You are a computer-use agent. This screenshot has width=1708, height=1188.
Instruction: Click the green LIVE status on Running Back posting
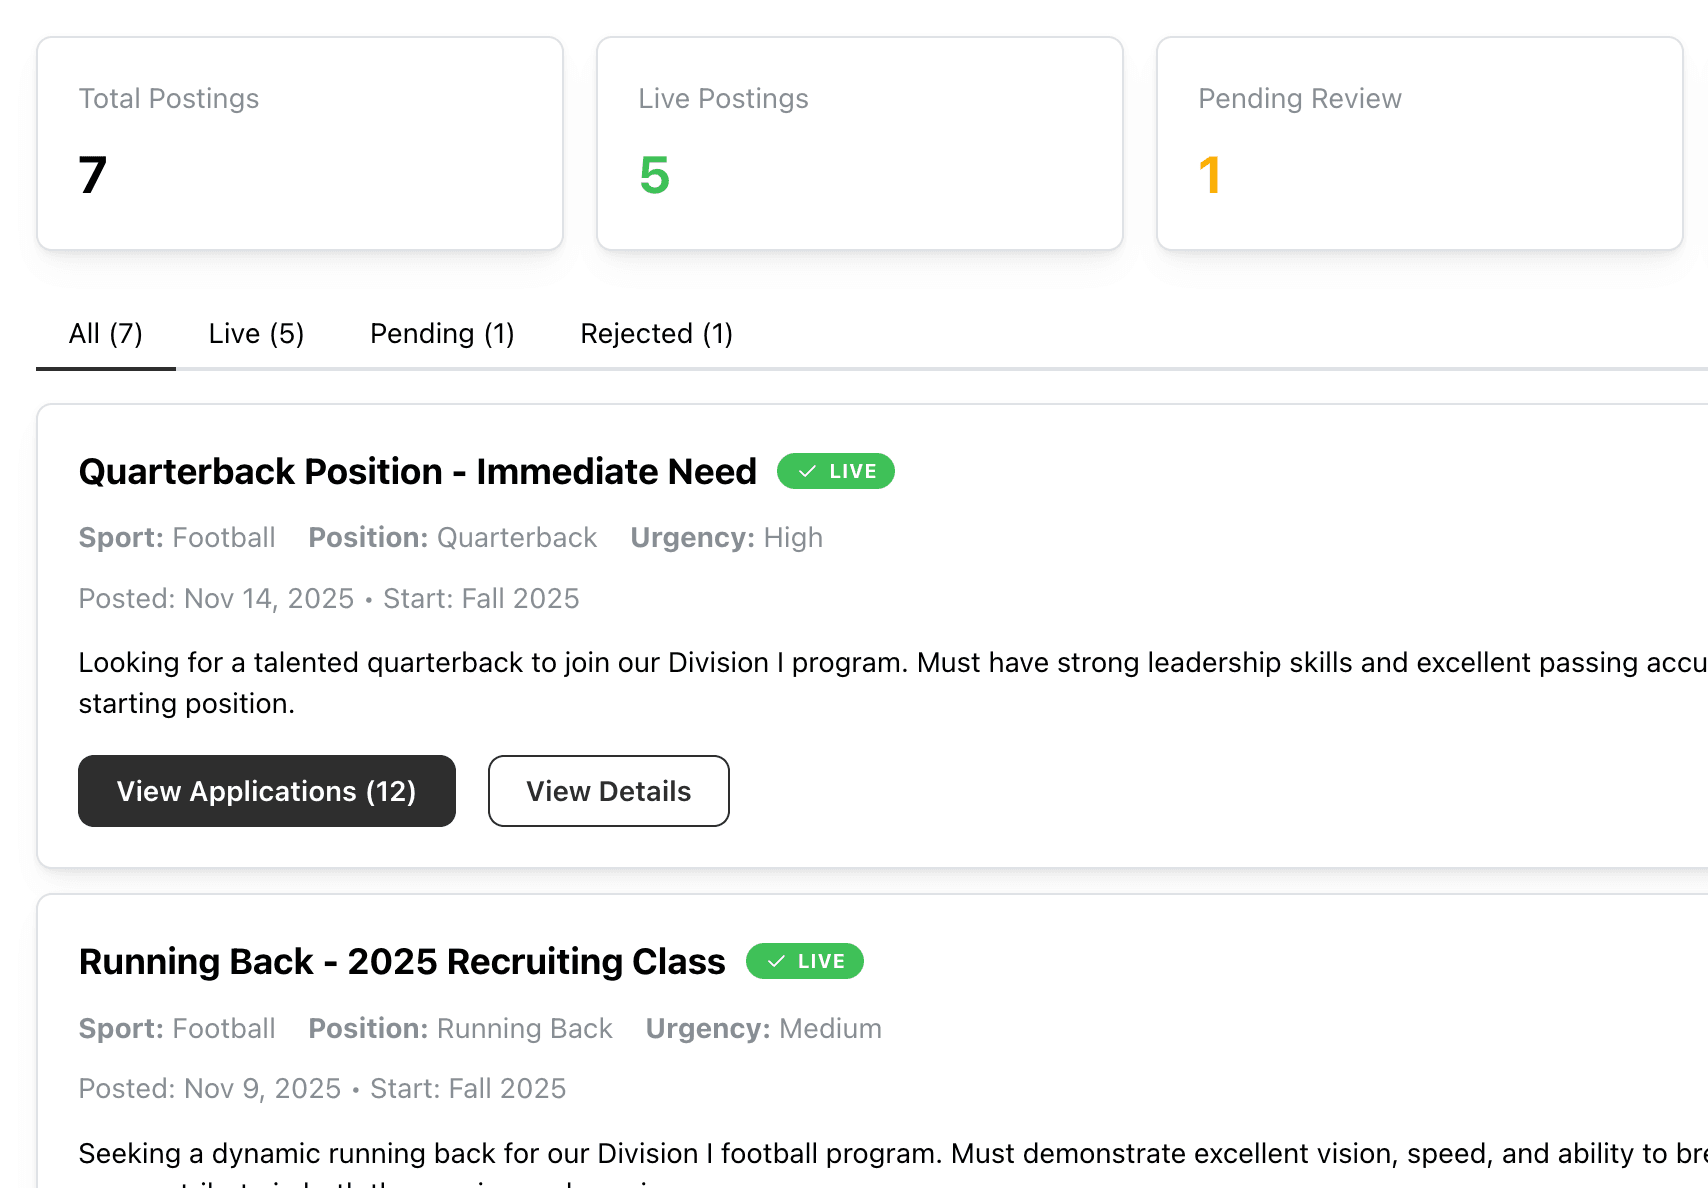pyautogui.click(x=805, y=961)
